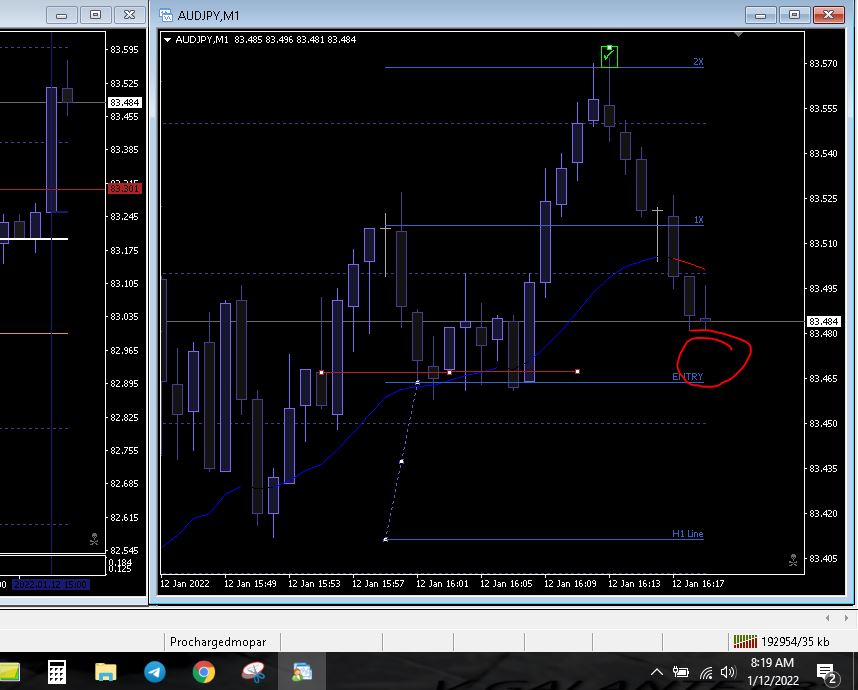Expand hidden system tray icons chevron

[x=657, y=672]
